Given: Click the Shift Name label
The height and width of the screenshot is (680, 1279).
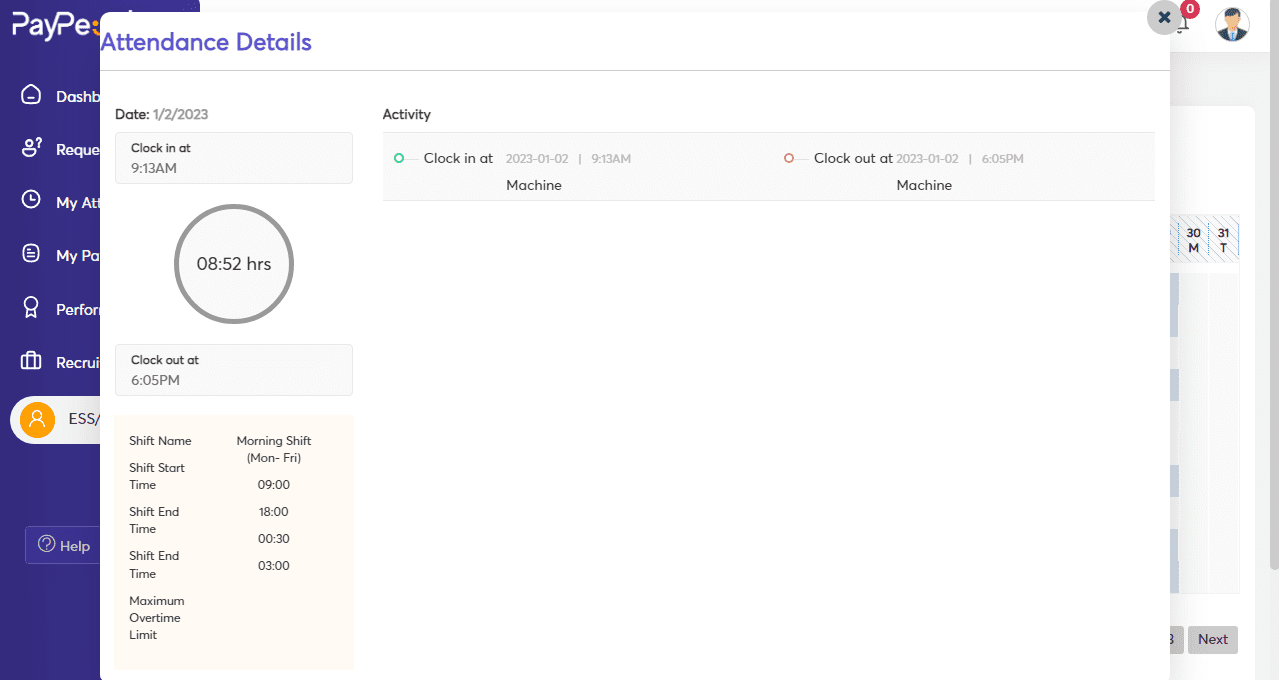Looking at the screenshot, I should (x=160, y=441).
